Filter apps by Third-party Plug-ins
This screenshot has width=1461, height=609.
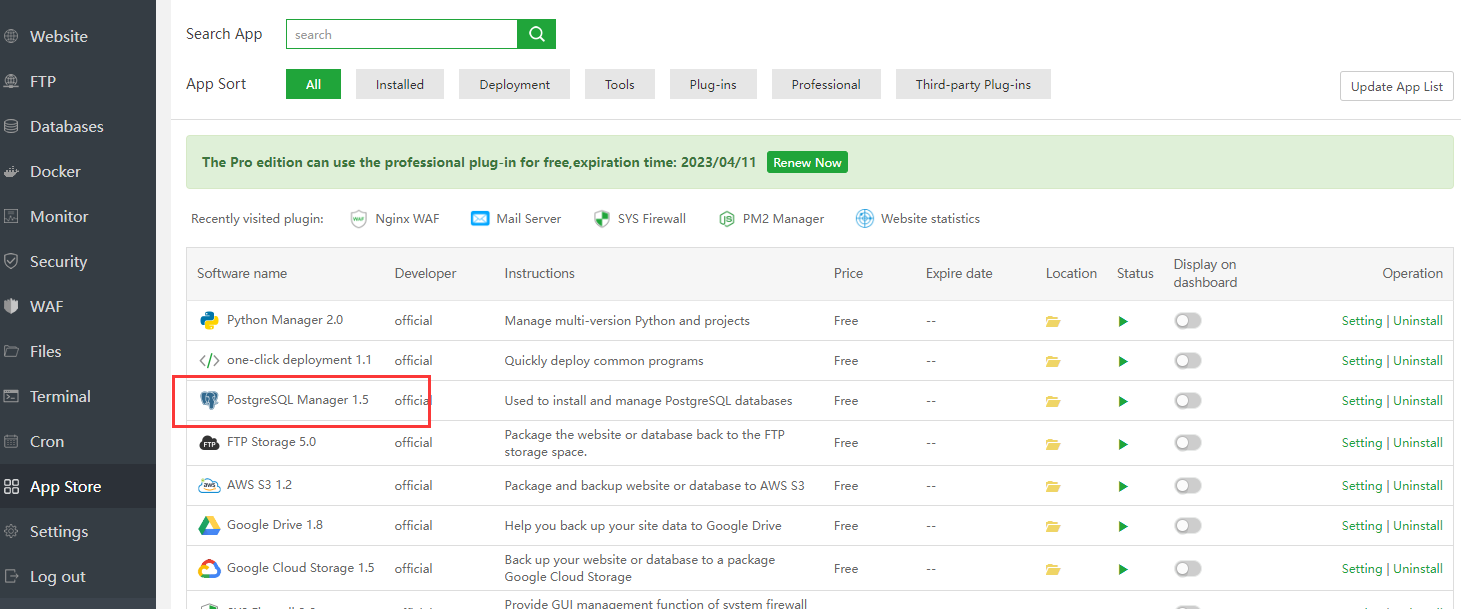click(973, 84)
